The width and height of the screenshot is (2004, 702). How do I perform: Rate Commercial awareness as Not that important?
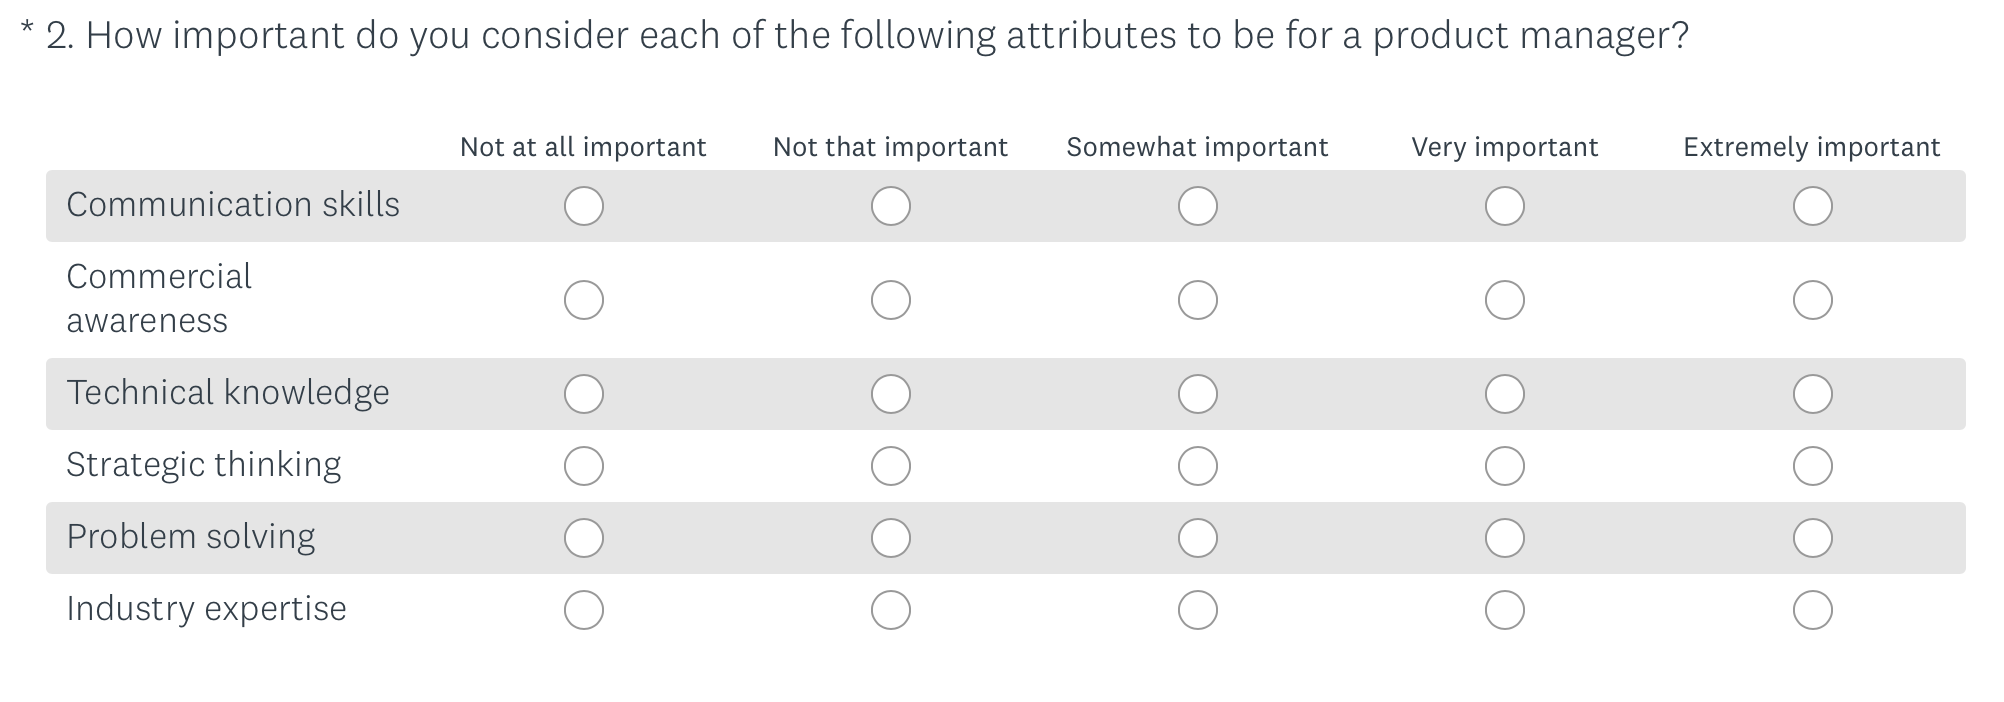890,300
